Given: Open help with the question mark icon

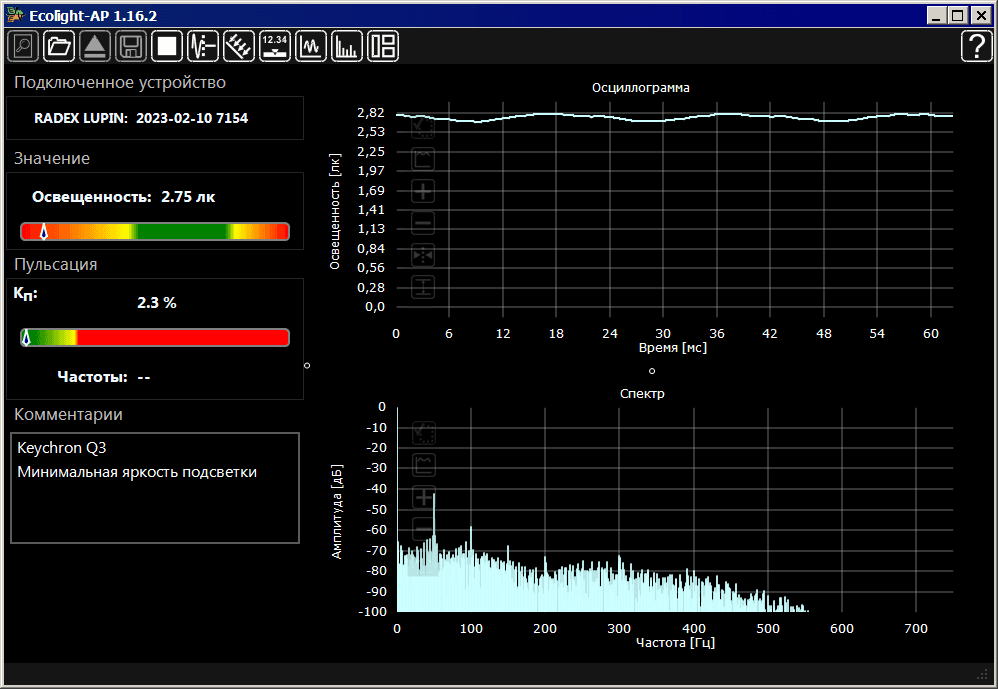Looking at the screenshot, I should pyautogui.click(x=976, y=46).
